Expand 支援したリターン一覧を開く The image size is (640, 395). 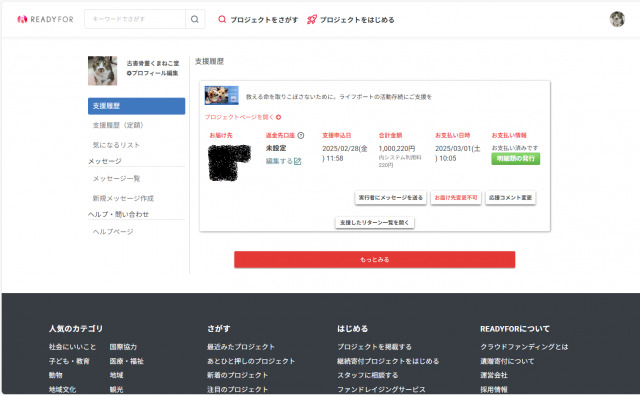(375, 222)
